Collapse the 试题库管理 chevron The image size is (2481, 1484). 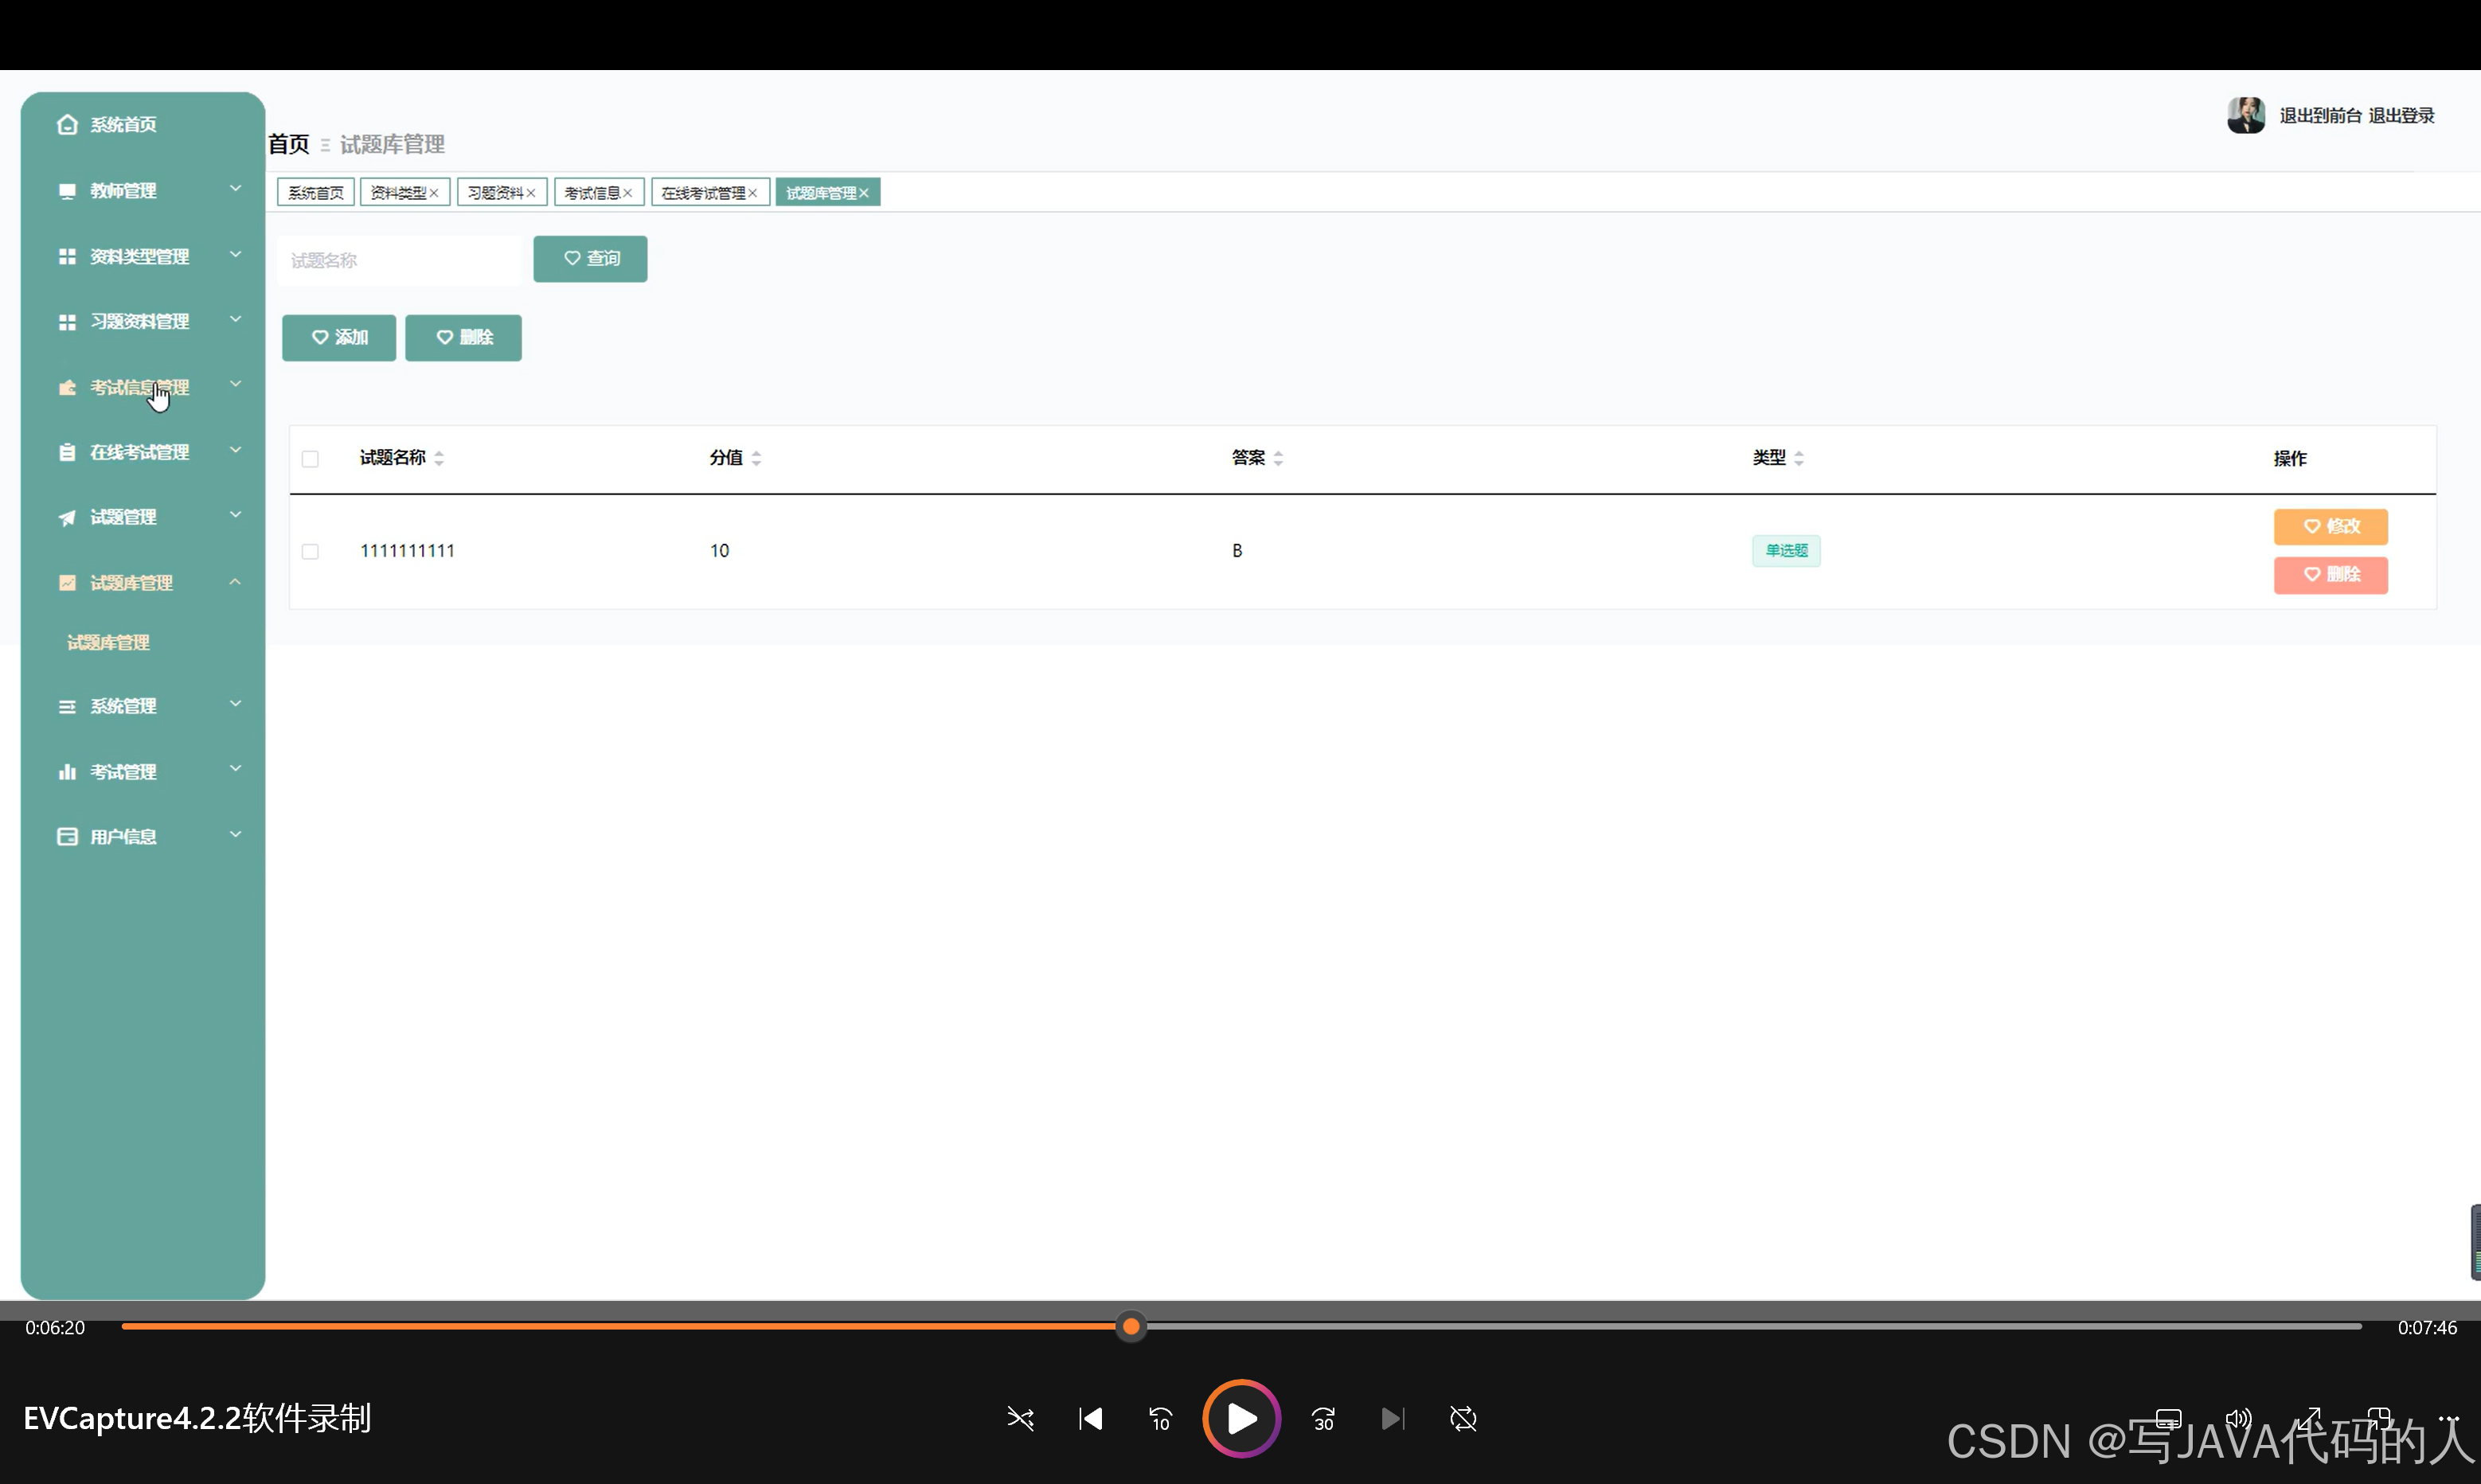tap(236, 581)
